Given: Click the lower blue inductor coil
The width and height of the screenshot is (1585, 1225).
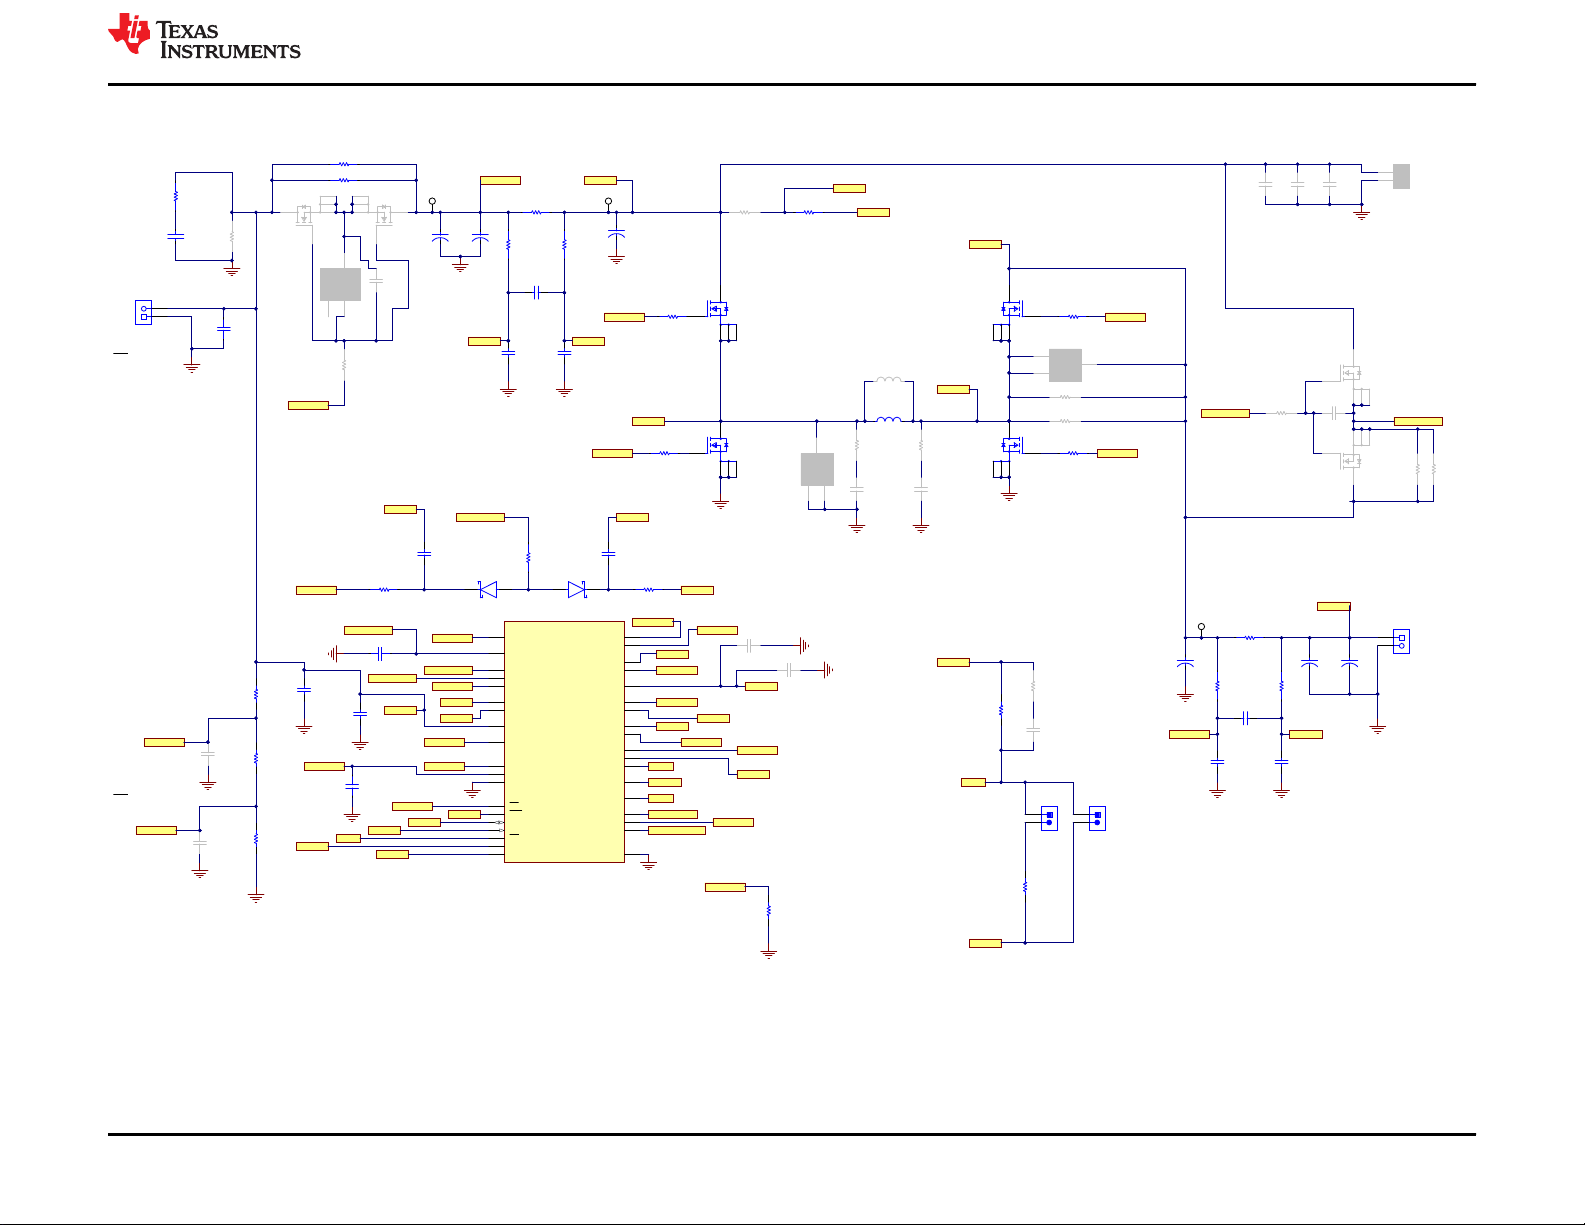Looking at the screenshot, I should tap(889, 420).
